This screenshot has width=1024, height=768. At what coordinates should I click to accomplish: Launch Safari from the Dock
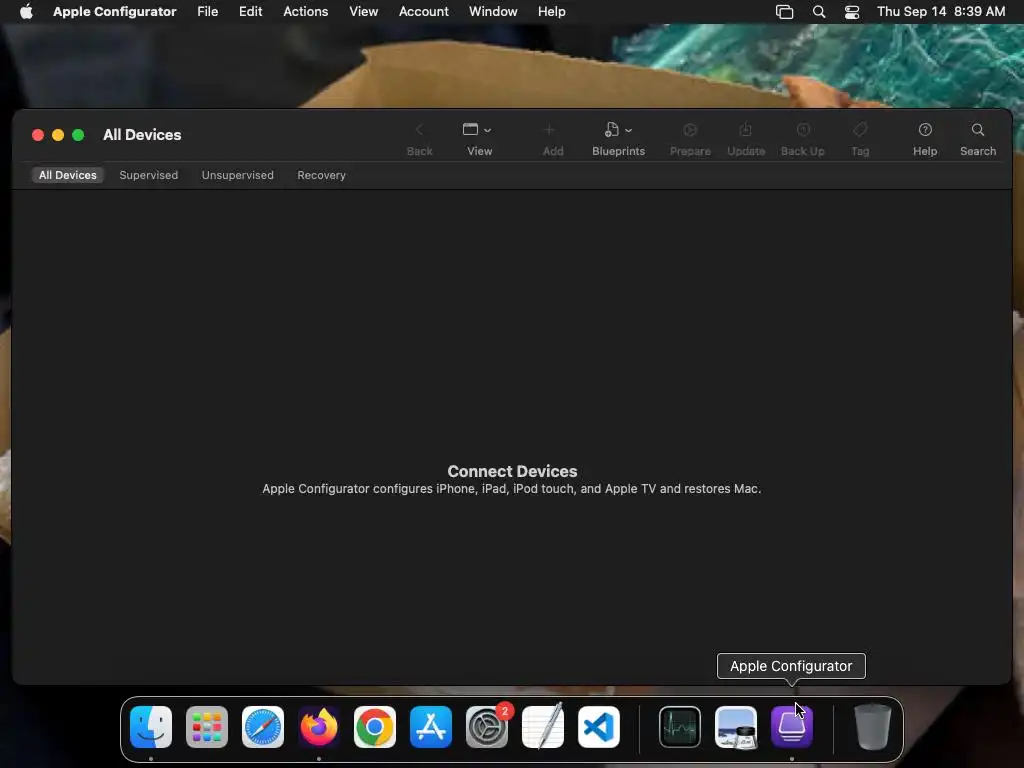pos(263,727)
